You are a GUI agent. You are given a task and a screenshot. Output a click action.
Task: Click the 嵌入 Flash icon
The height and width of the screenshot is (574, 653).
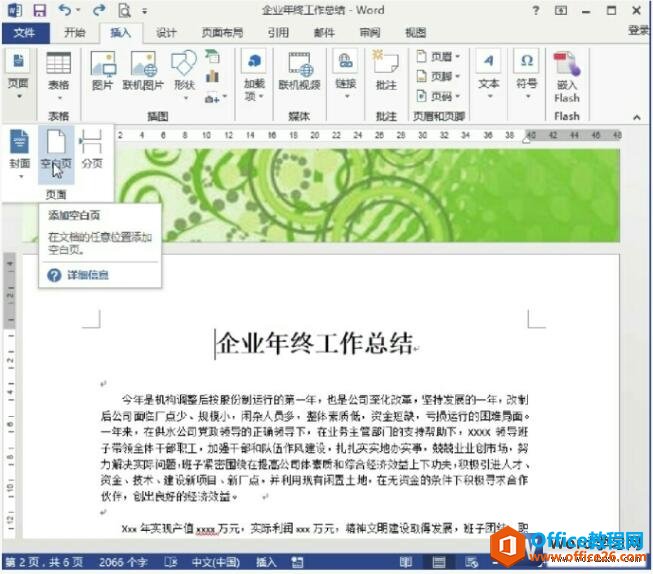click(x=566, y=77)
